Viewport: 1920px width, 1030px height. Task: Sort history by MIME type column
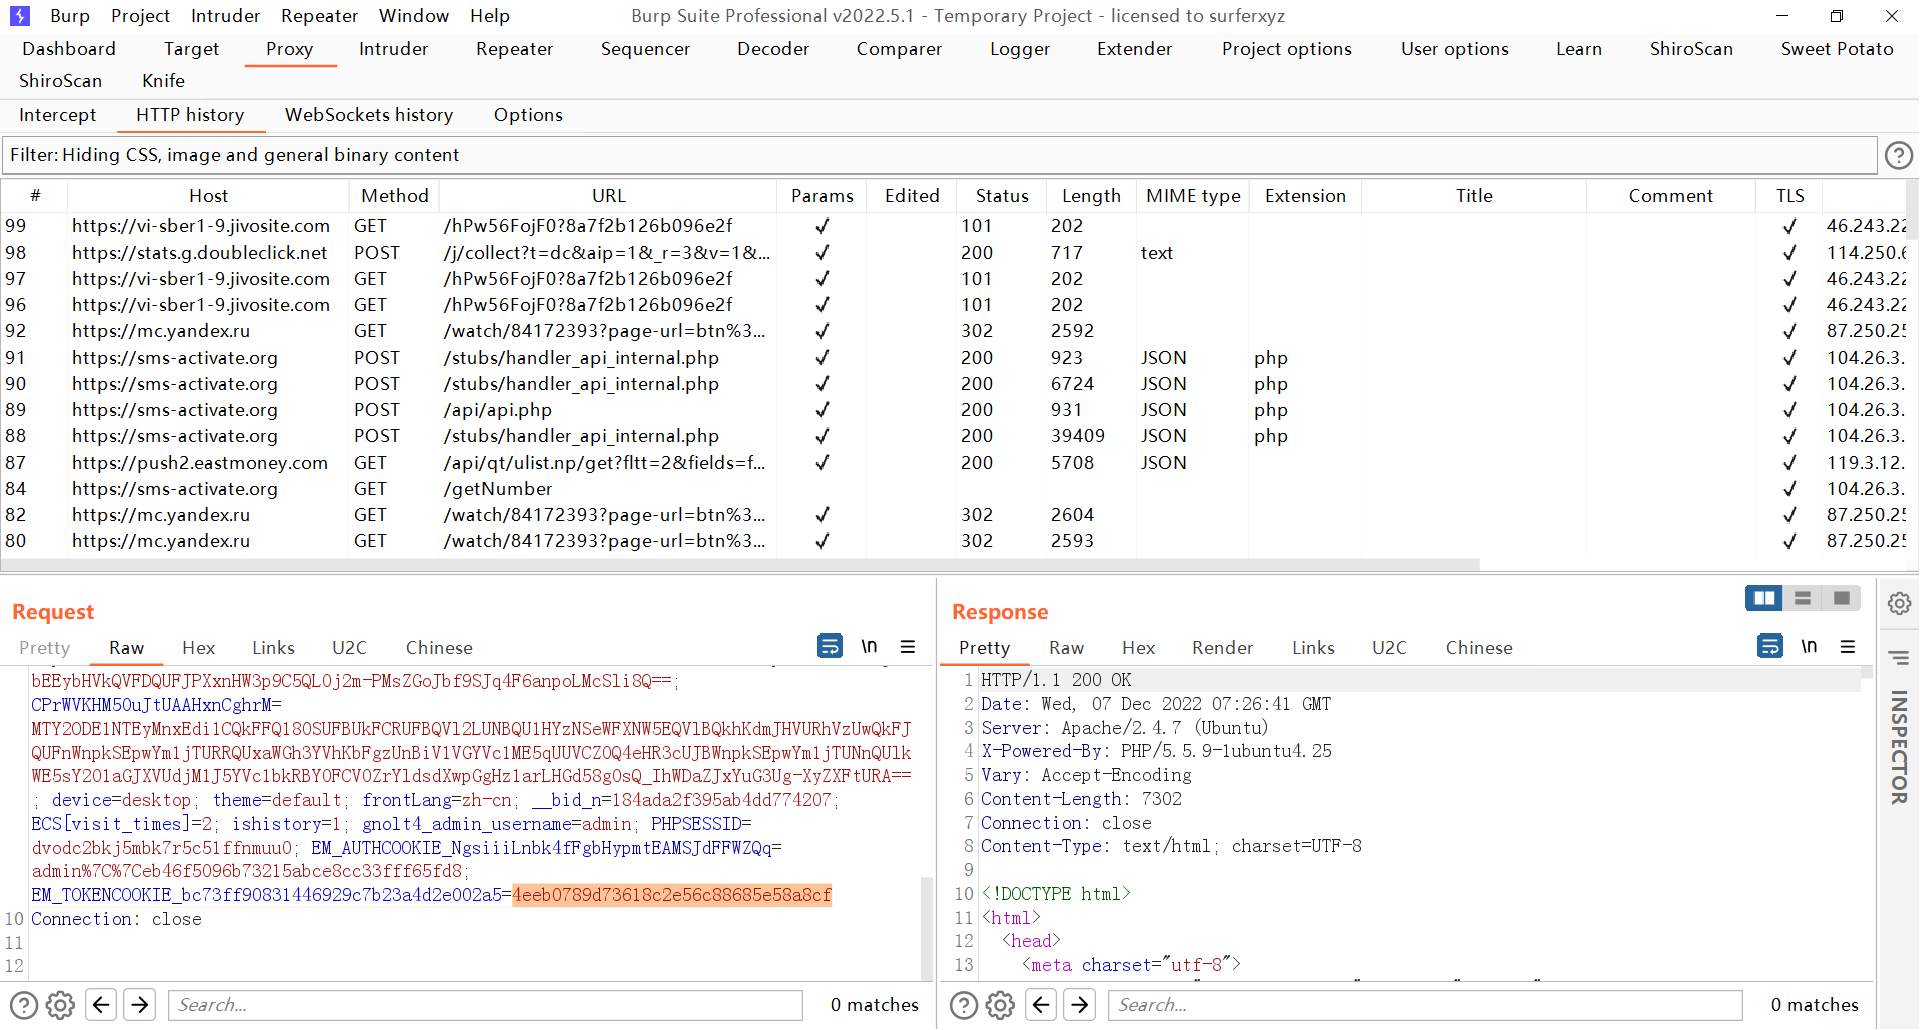1193,196
